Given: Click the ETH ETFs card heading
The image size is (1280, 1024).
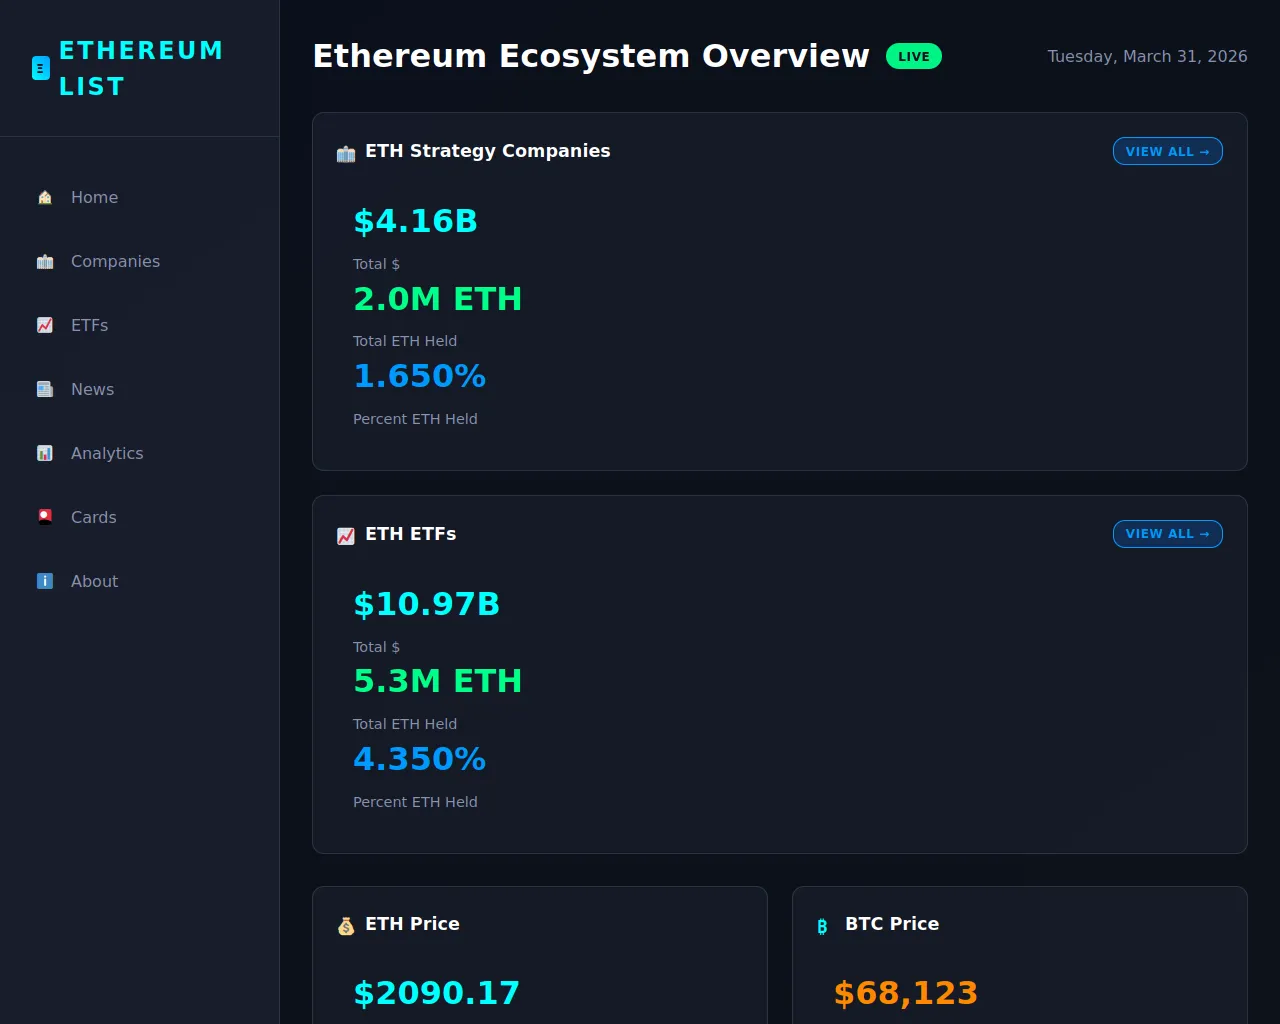Looking at the screenshot, I should pyautogui.click(x=410, y=534).
